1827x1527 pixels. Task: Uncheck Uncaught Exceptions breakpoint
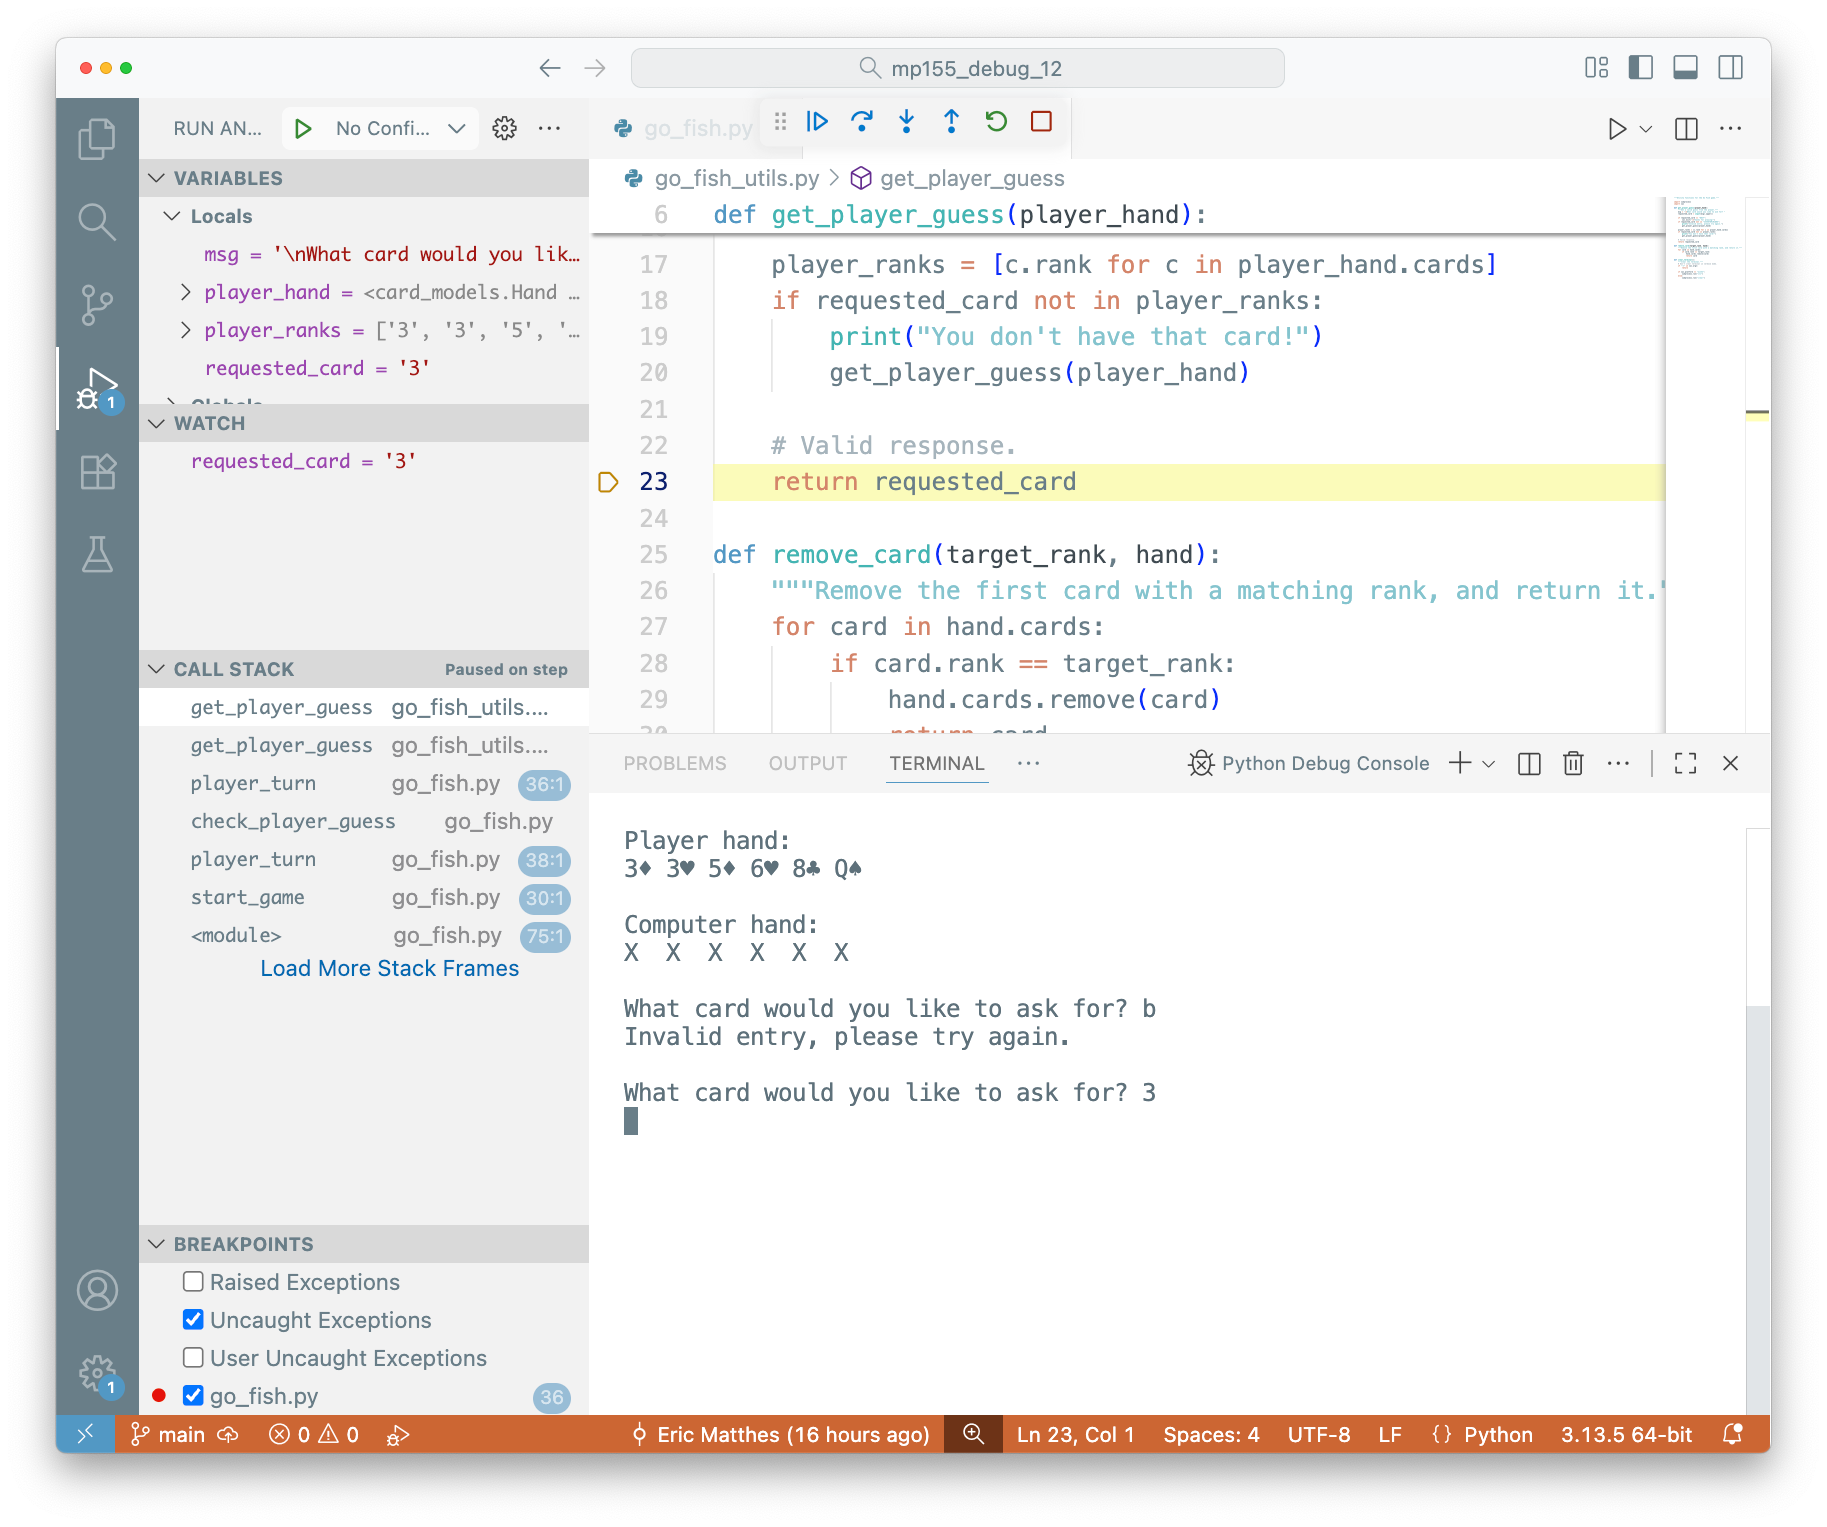point(194,1320)
